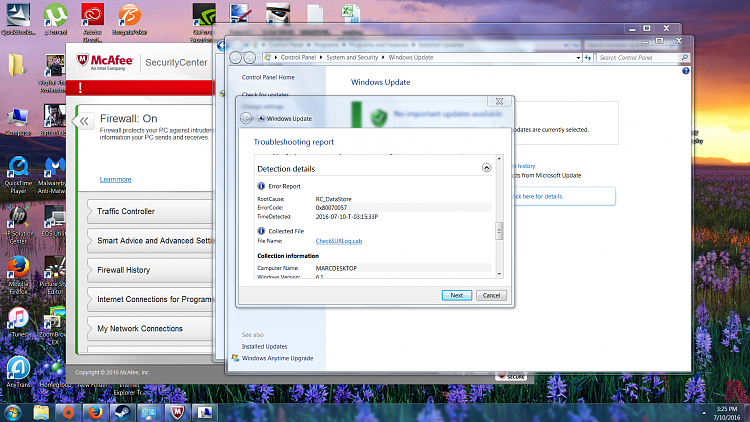Click the Next button in troubleshooter
This screenshot has width=750, height=422.
click(457, 295)
